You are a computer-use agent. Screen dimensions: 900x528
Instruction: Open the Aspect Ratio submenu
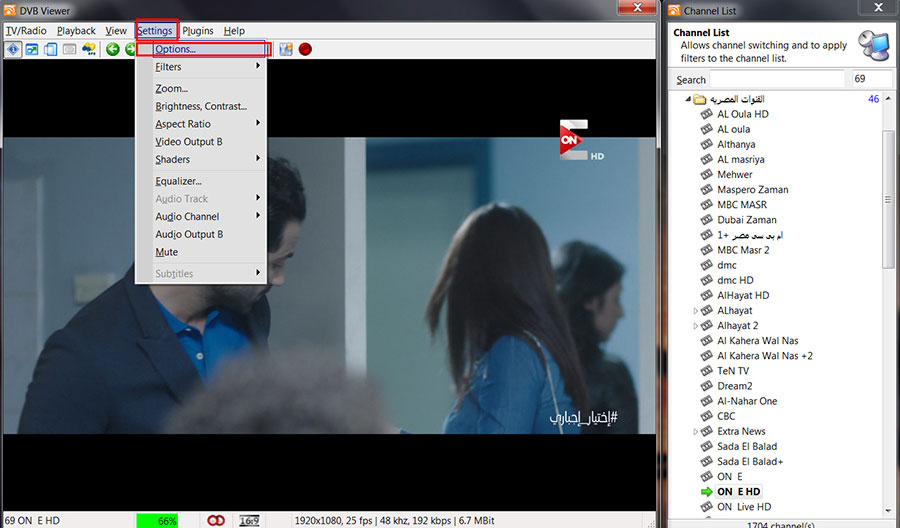[201, 124]
